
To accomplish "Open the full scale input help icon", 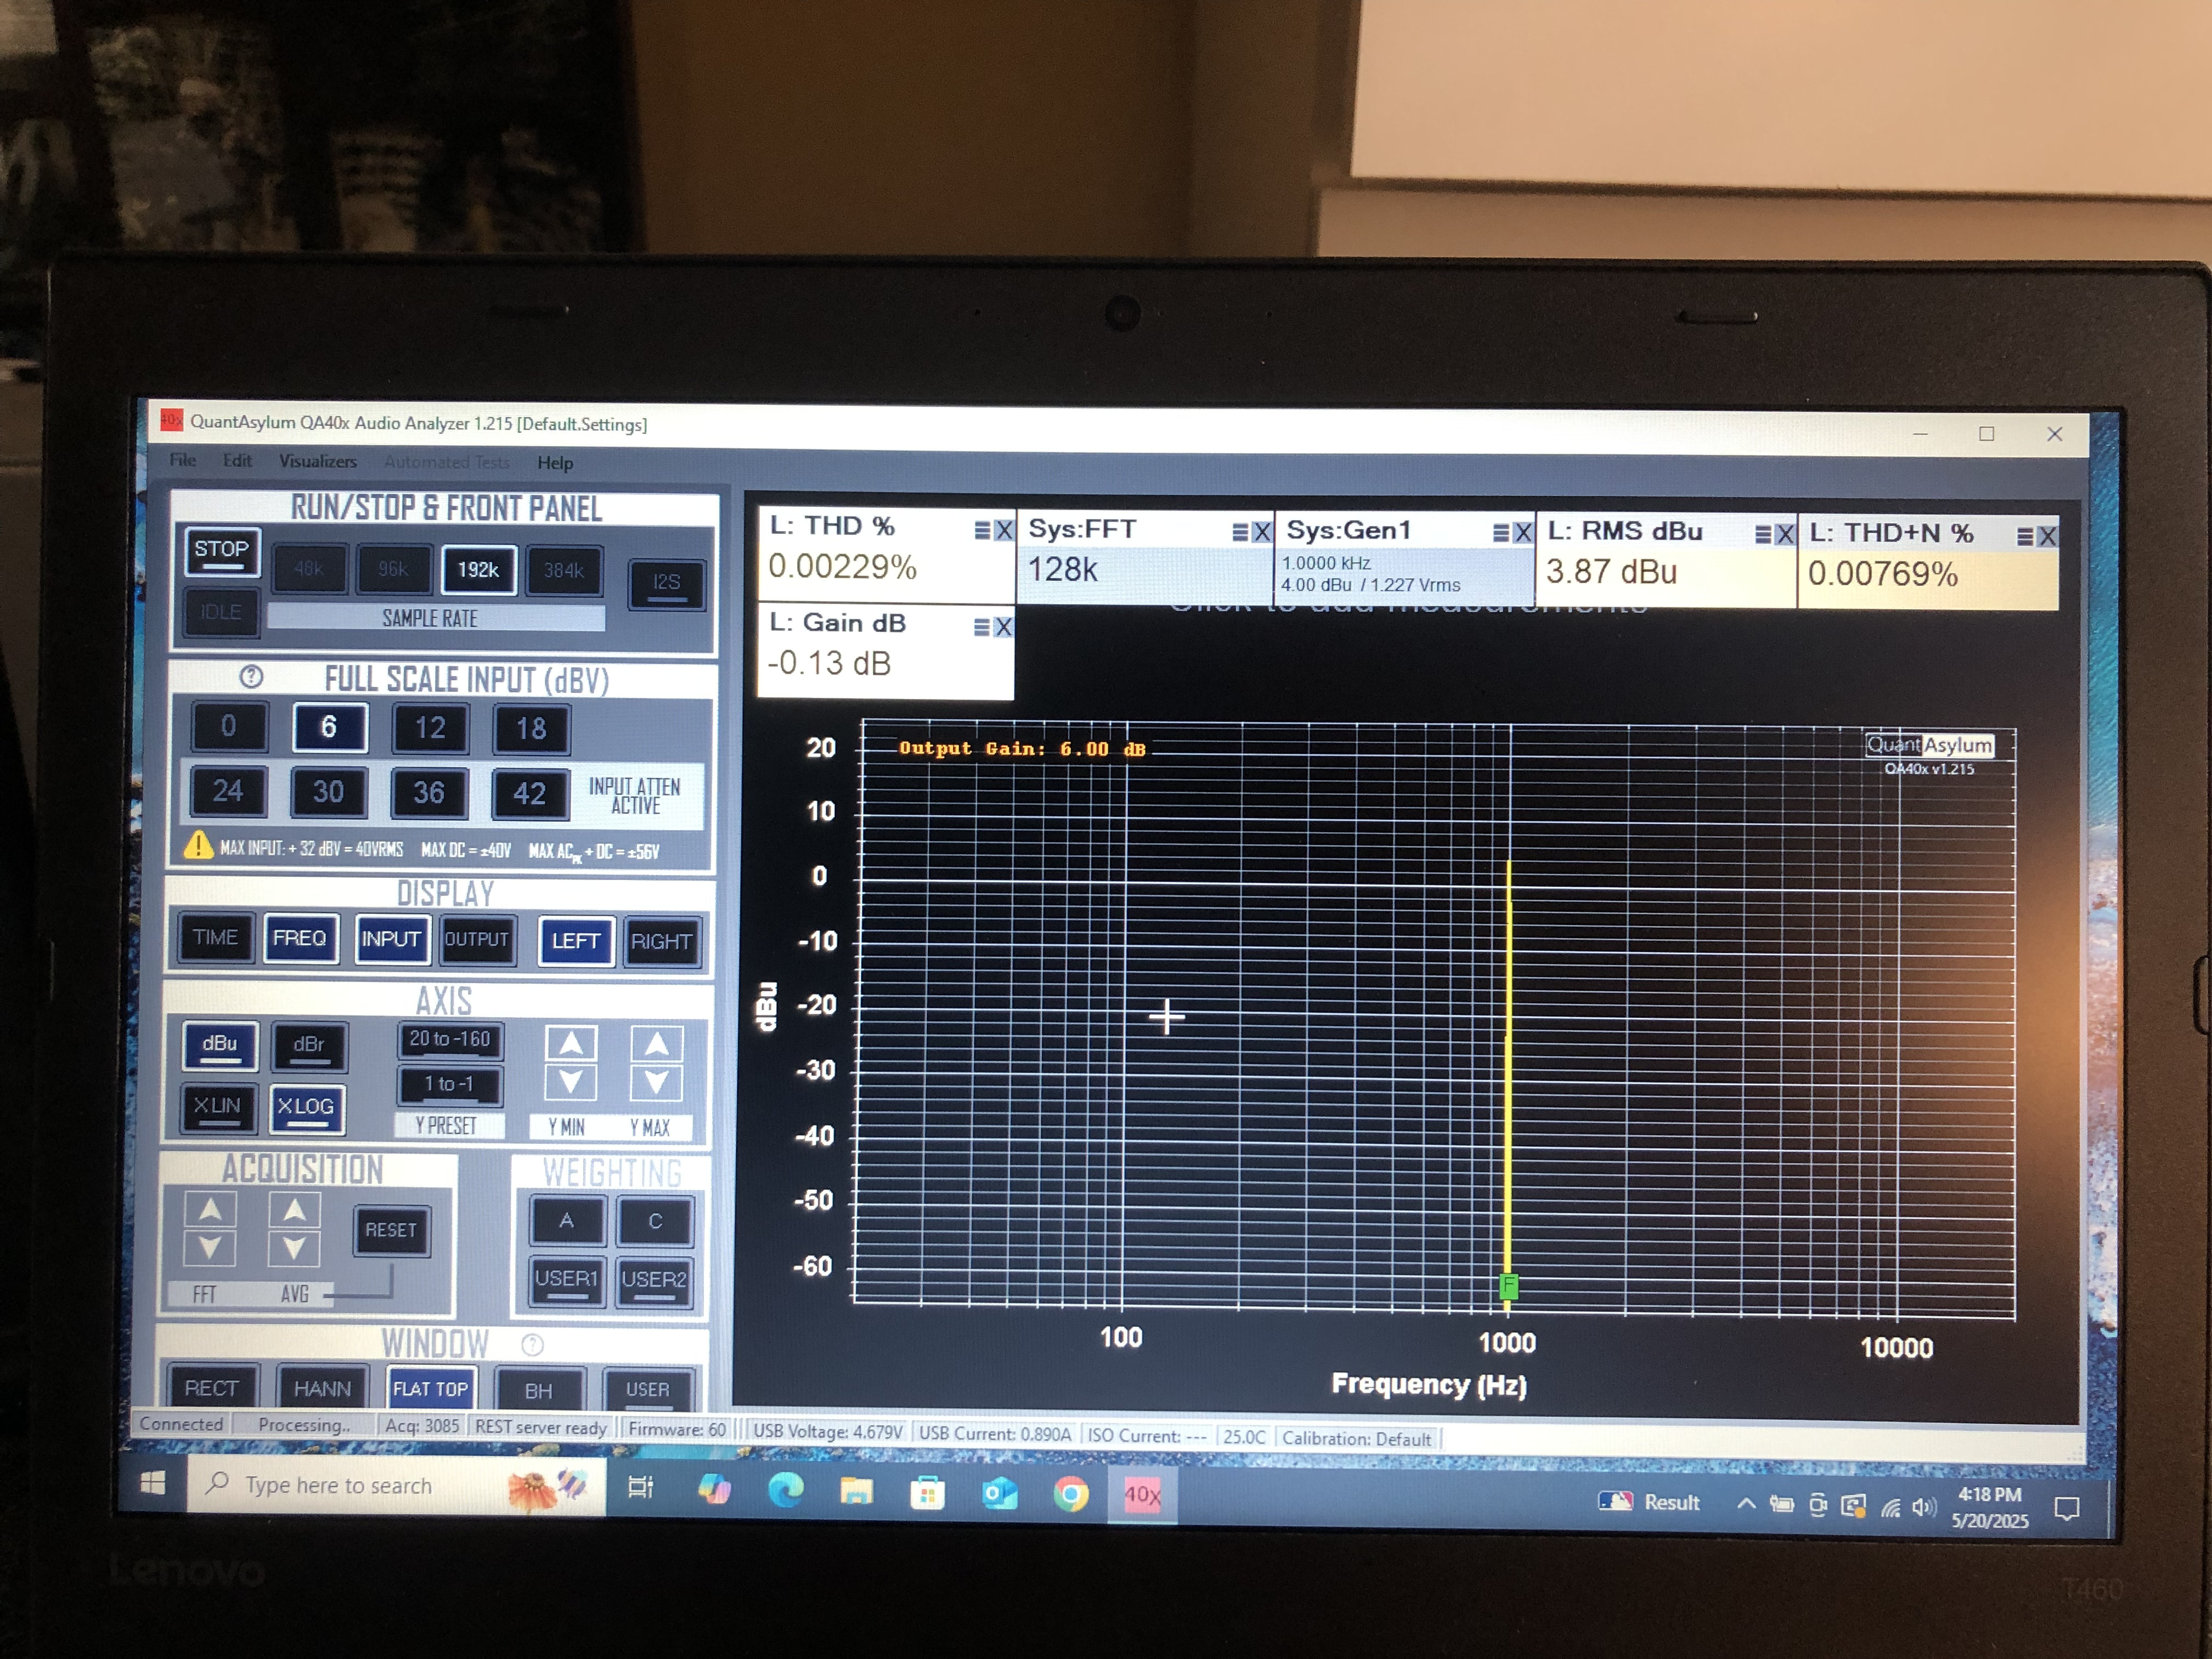I will (x=251, y=677).
